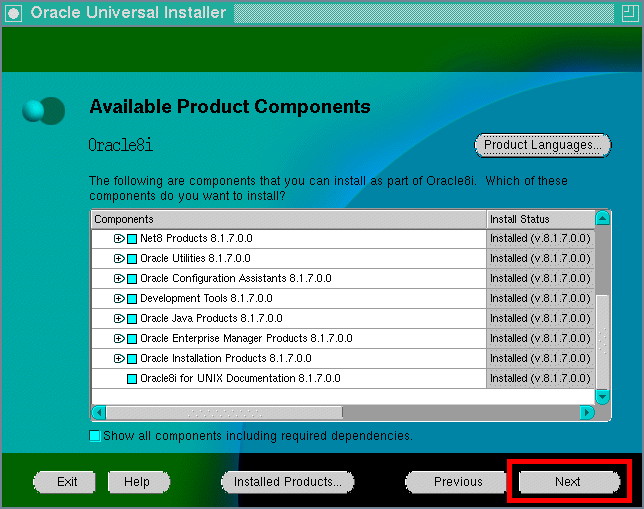Expand the Oracle Java Products node

(119, 319)
